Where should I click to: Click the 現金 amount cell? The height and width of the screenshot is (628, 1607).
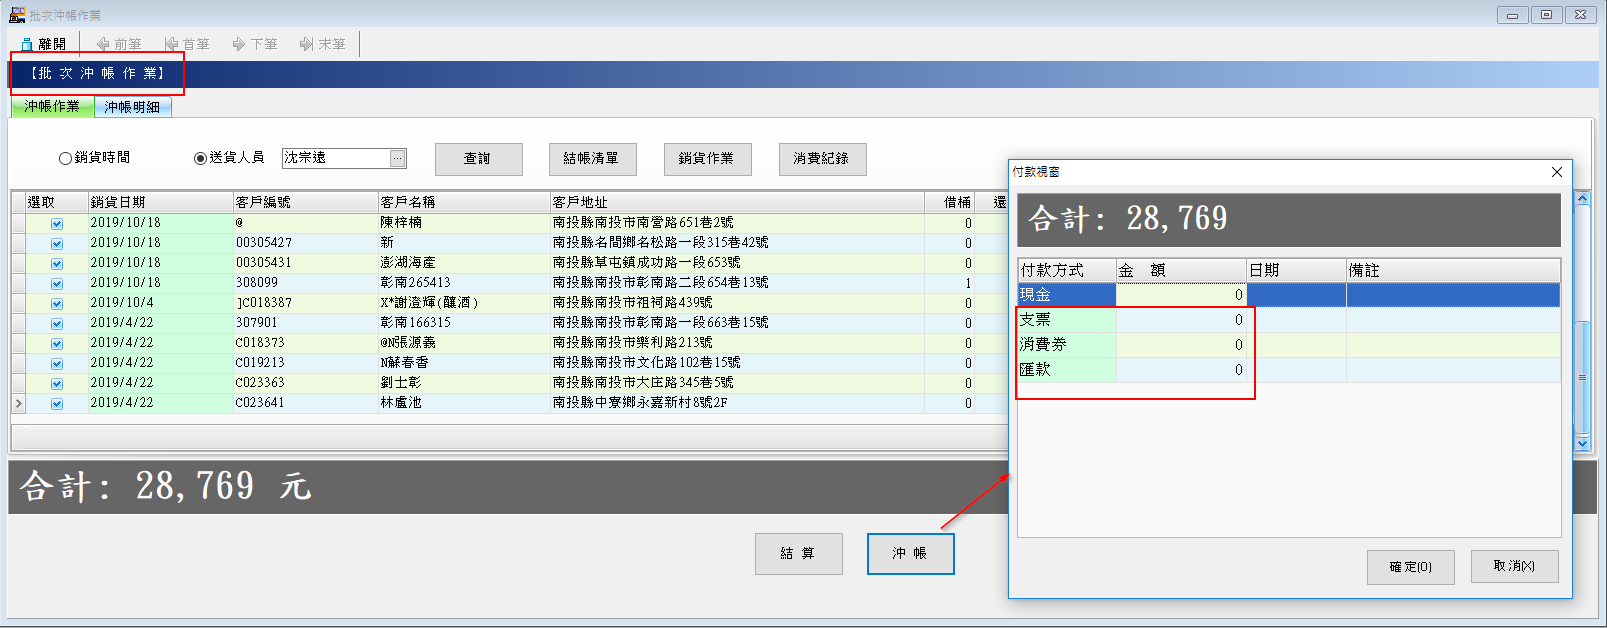1181,295
